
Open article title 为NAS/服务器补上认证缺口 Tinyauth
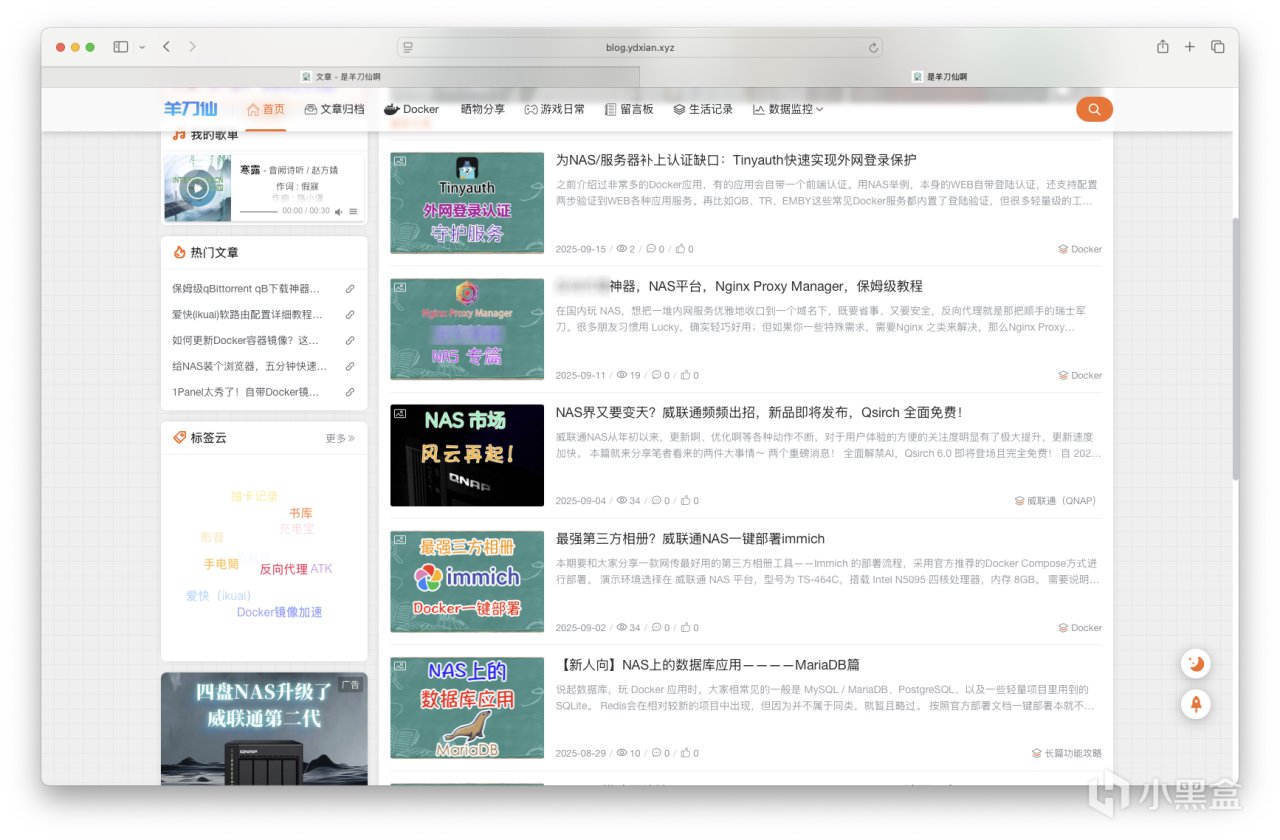[736, 160]
